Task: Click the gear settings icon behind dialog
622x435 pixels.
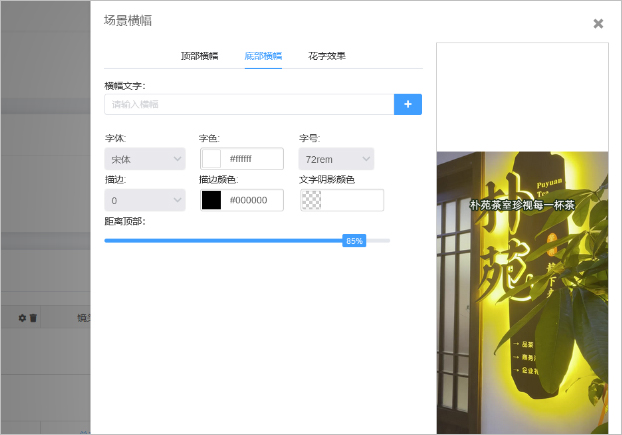Action: pyautogui.click(x=22, y=318)
